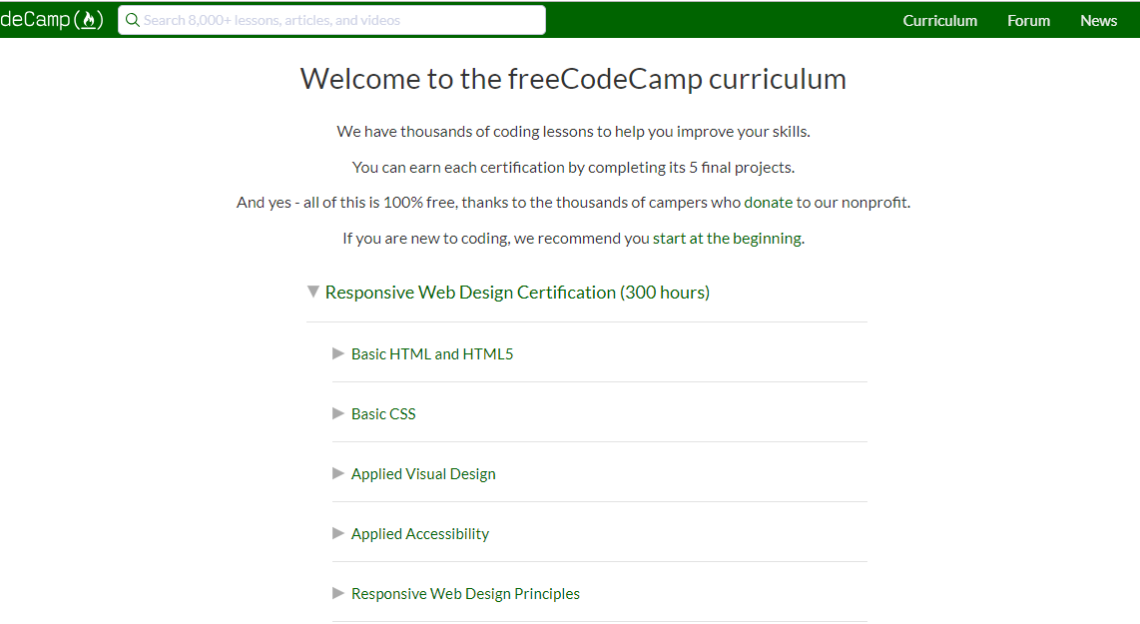The height and width of the screenshot is (624, 1140).
Task: Follow the donate link
Action: (x=768, y=202)
